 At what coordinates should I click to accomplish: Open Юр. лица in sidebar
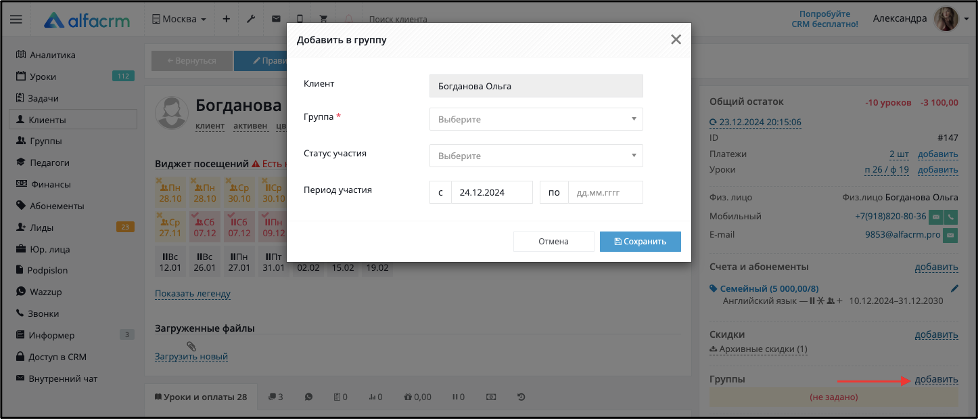click(44, 250)
